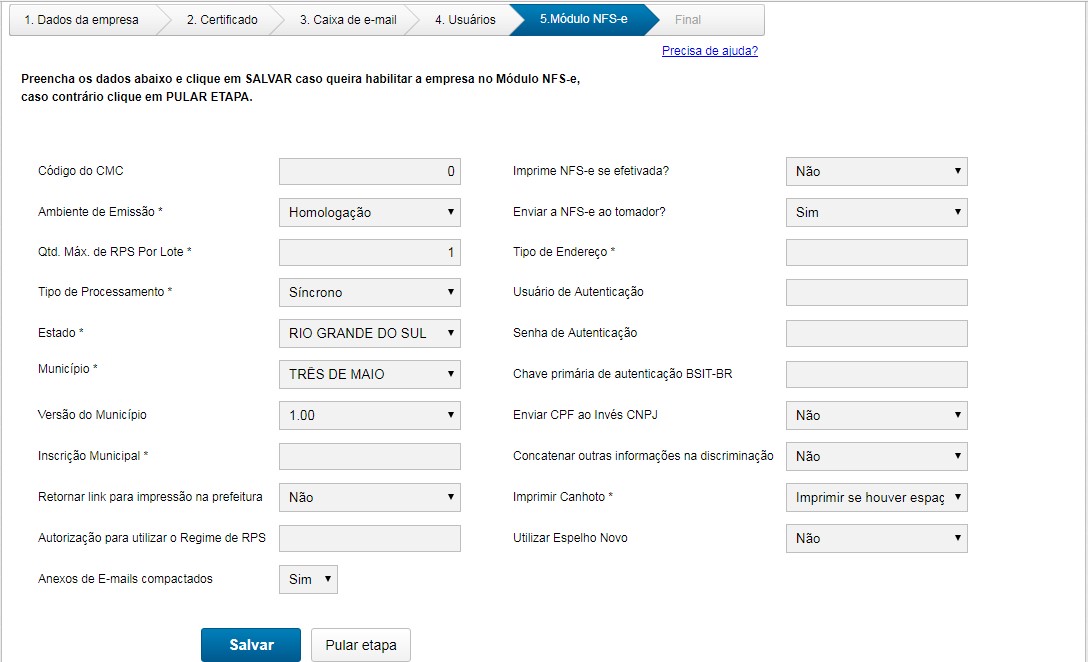Open the Caixa de e-mail step
This screenshot has width=1088, height=662.
click(x=347, y=20)
